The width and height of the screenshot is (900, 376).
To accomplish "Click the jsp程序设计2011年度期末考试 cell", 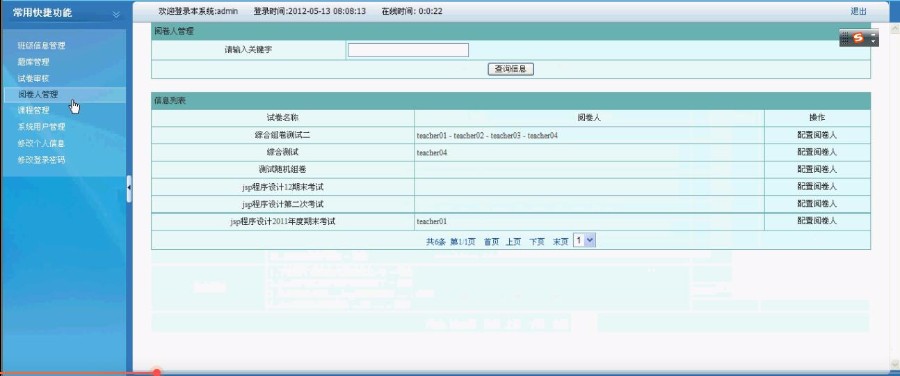I will (282, 222).
